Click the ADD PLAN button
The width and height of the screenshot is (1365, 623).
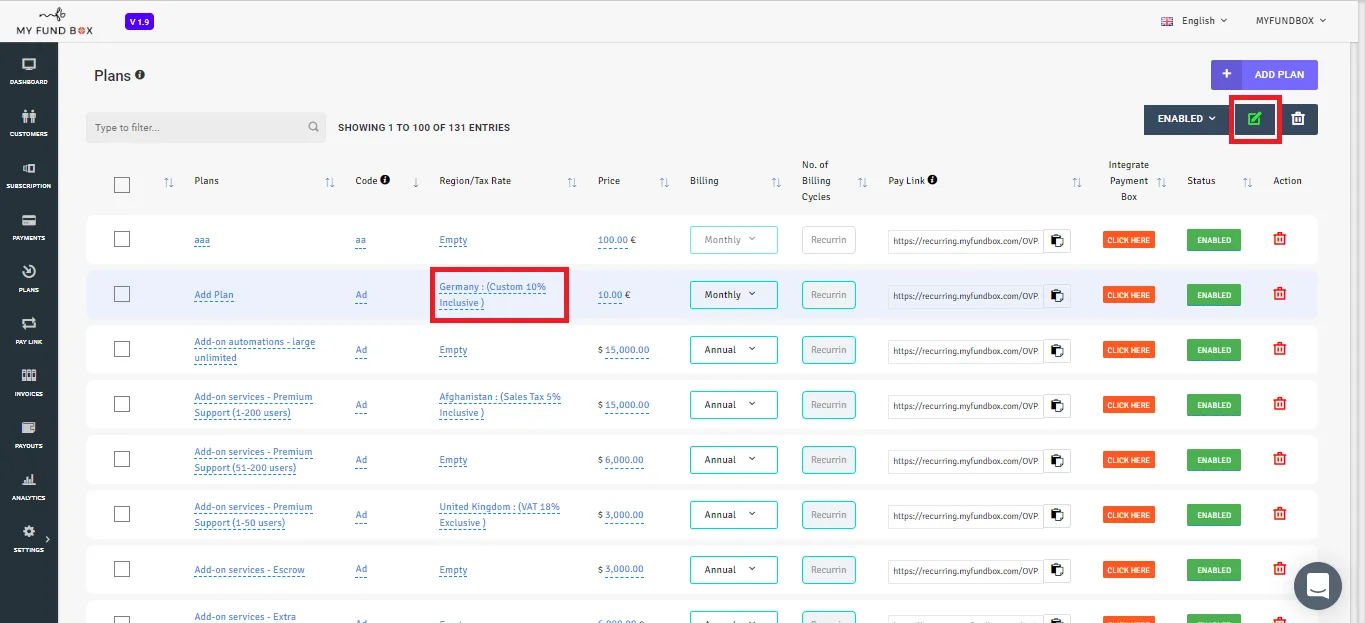1264,75
